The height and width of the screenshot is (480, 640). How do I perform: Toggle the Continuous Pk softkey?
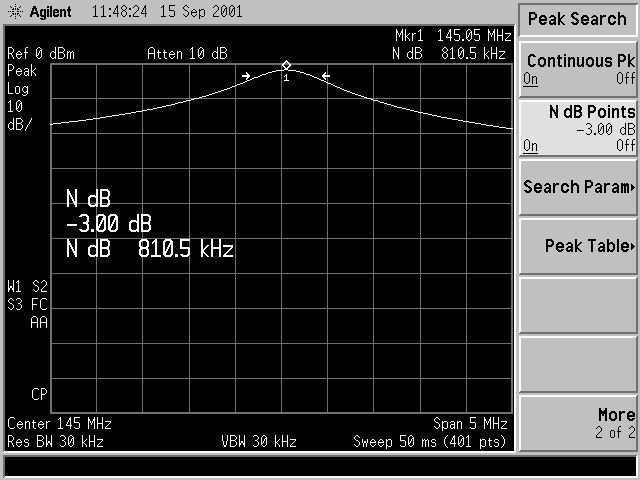[578, 69]
